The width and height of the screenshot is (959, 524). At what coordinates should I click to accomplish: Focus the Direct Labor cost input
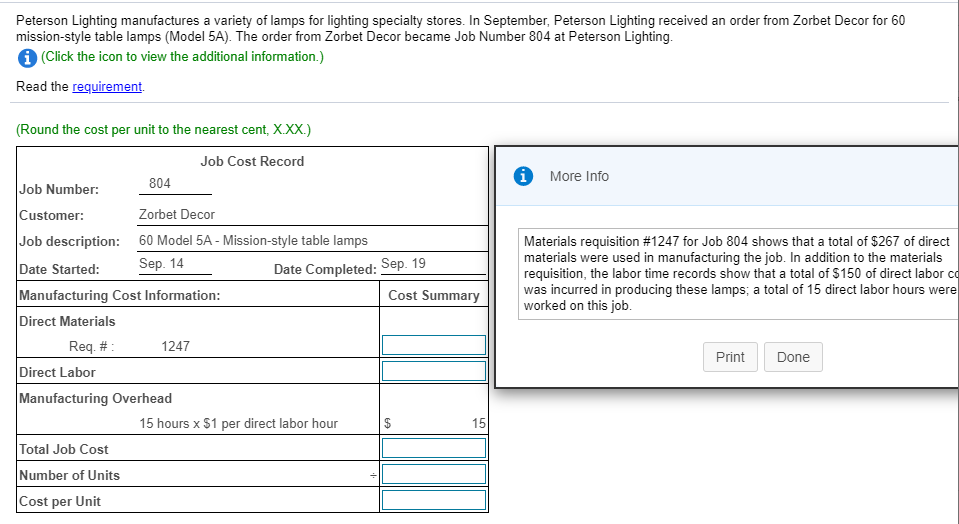433,371
